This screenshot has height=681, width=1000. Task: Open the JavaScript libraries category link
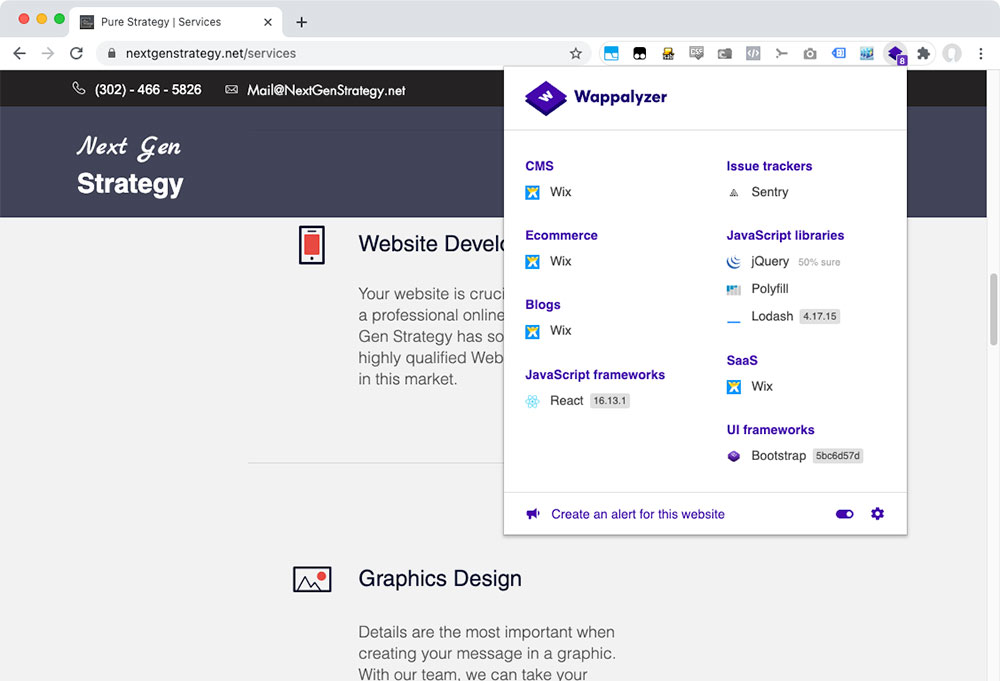click(785, 235)
